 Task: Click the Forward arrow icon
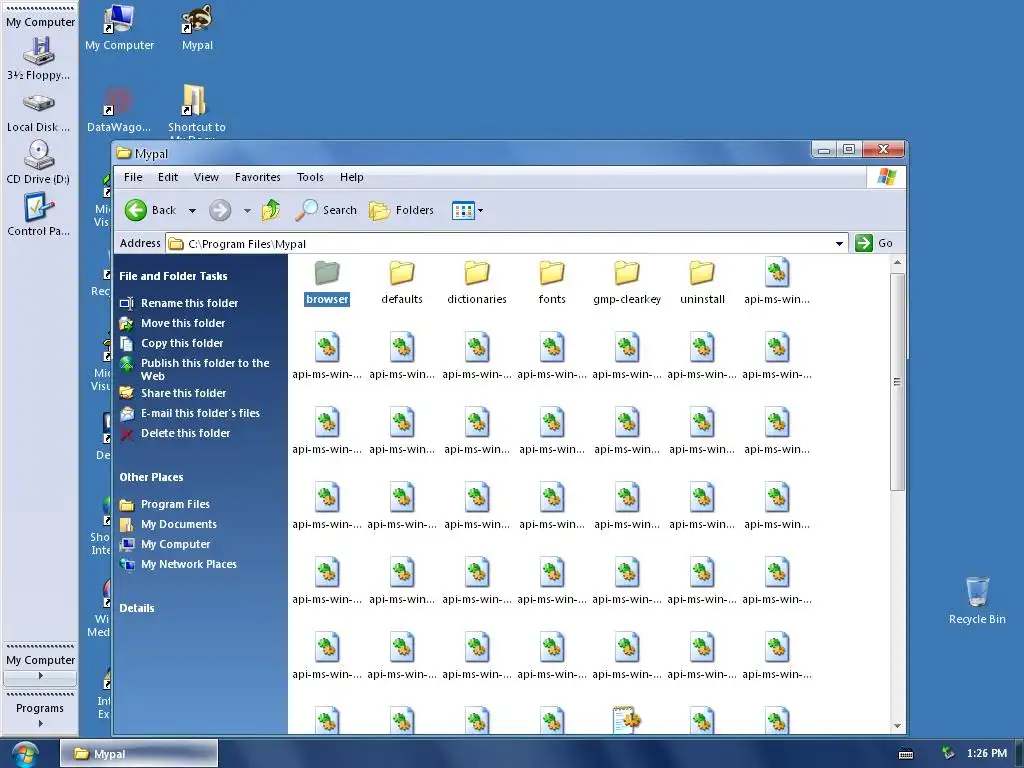(220, 210)
